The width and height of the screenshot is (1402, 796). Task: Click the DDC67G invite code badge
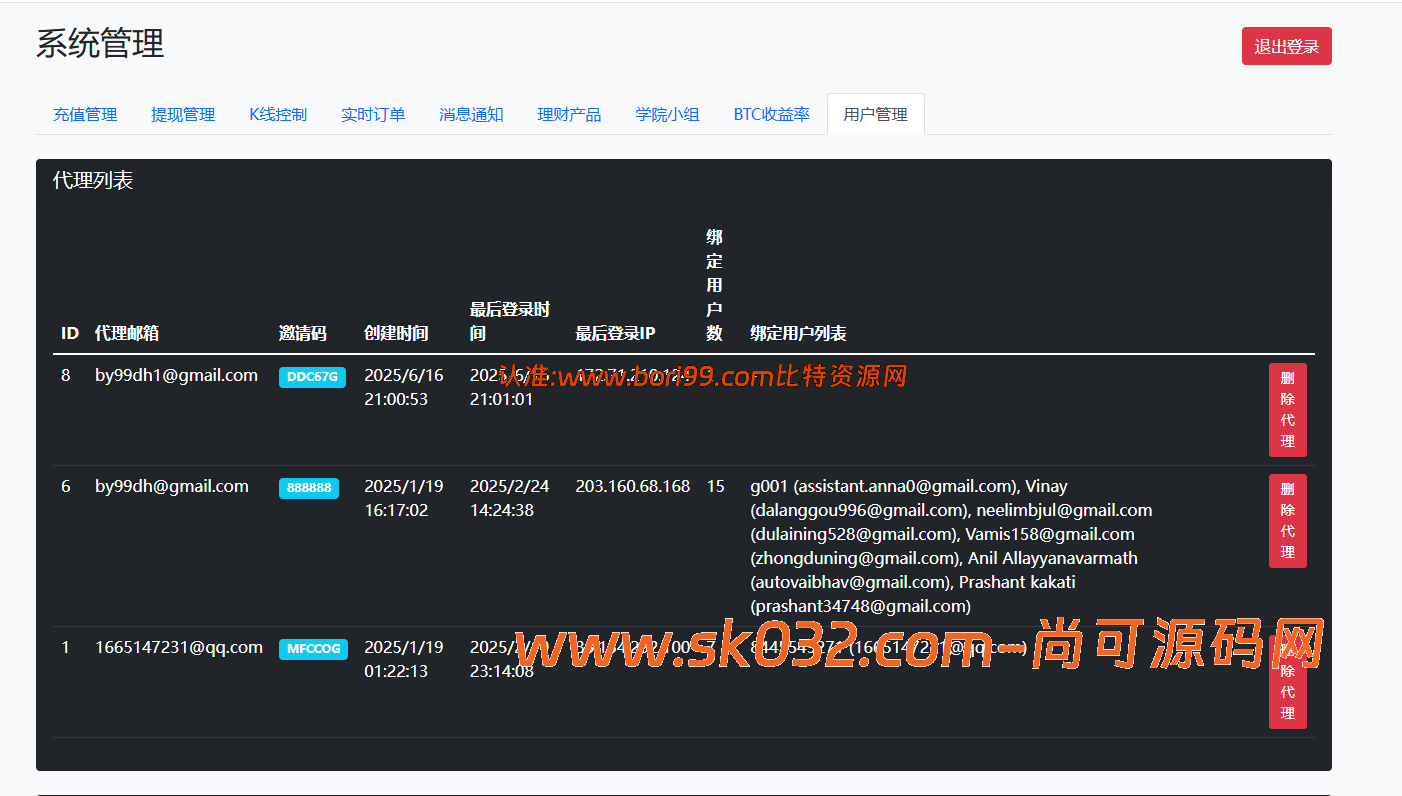point(312,377)
